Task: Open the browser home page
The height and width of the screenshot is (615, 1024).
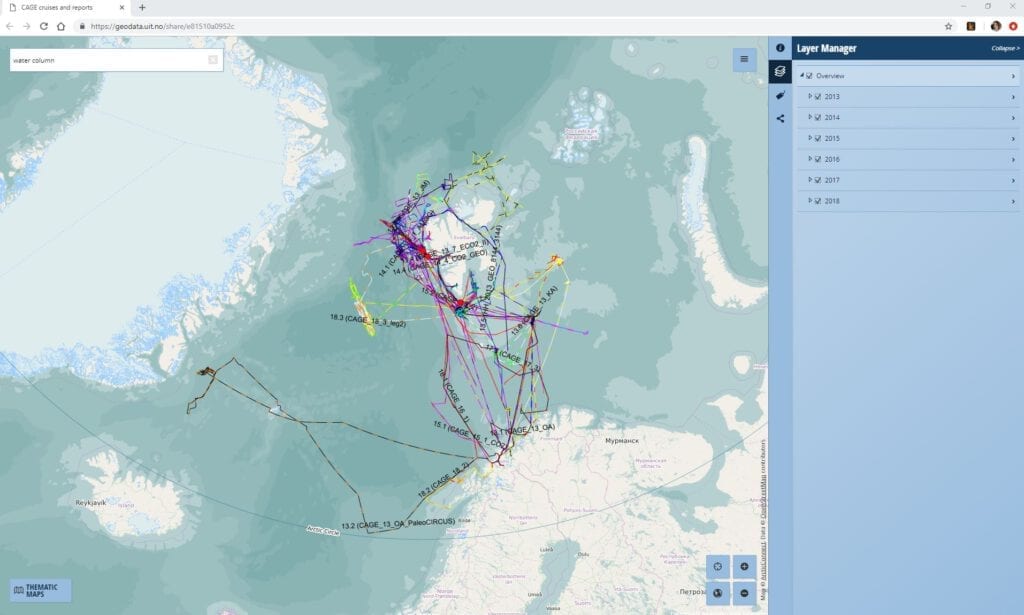Action: [61, 26]
